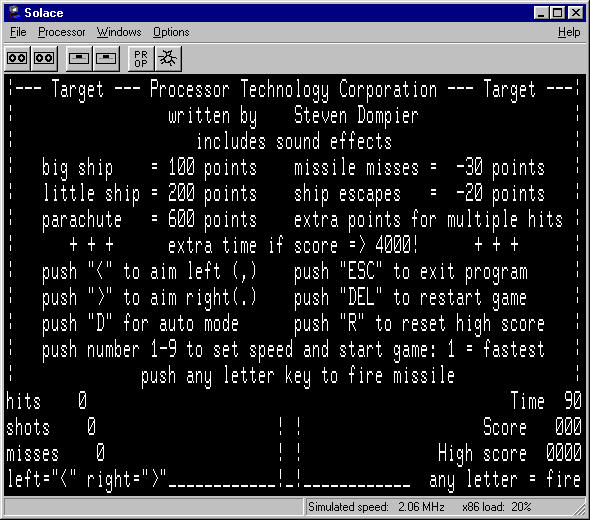The height and width of the screenshot is (520, 590).
Task: Click 'push "R" to reset high score' instruction
Action: point(419,324)
